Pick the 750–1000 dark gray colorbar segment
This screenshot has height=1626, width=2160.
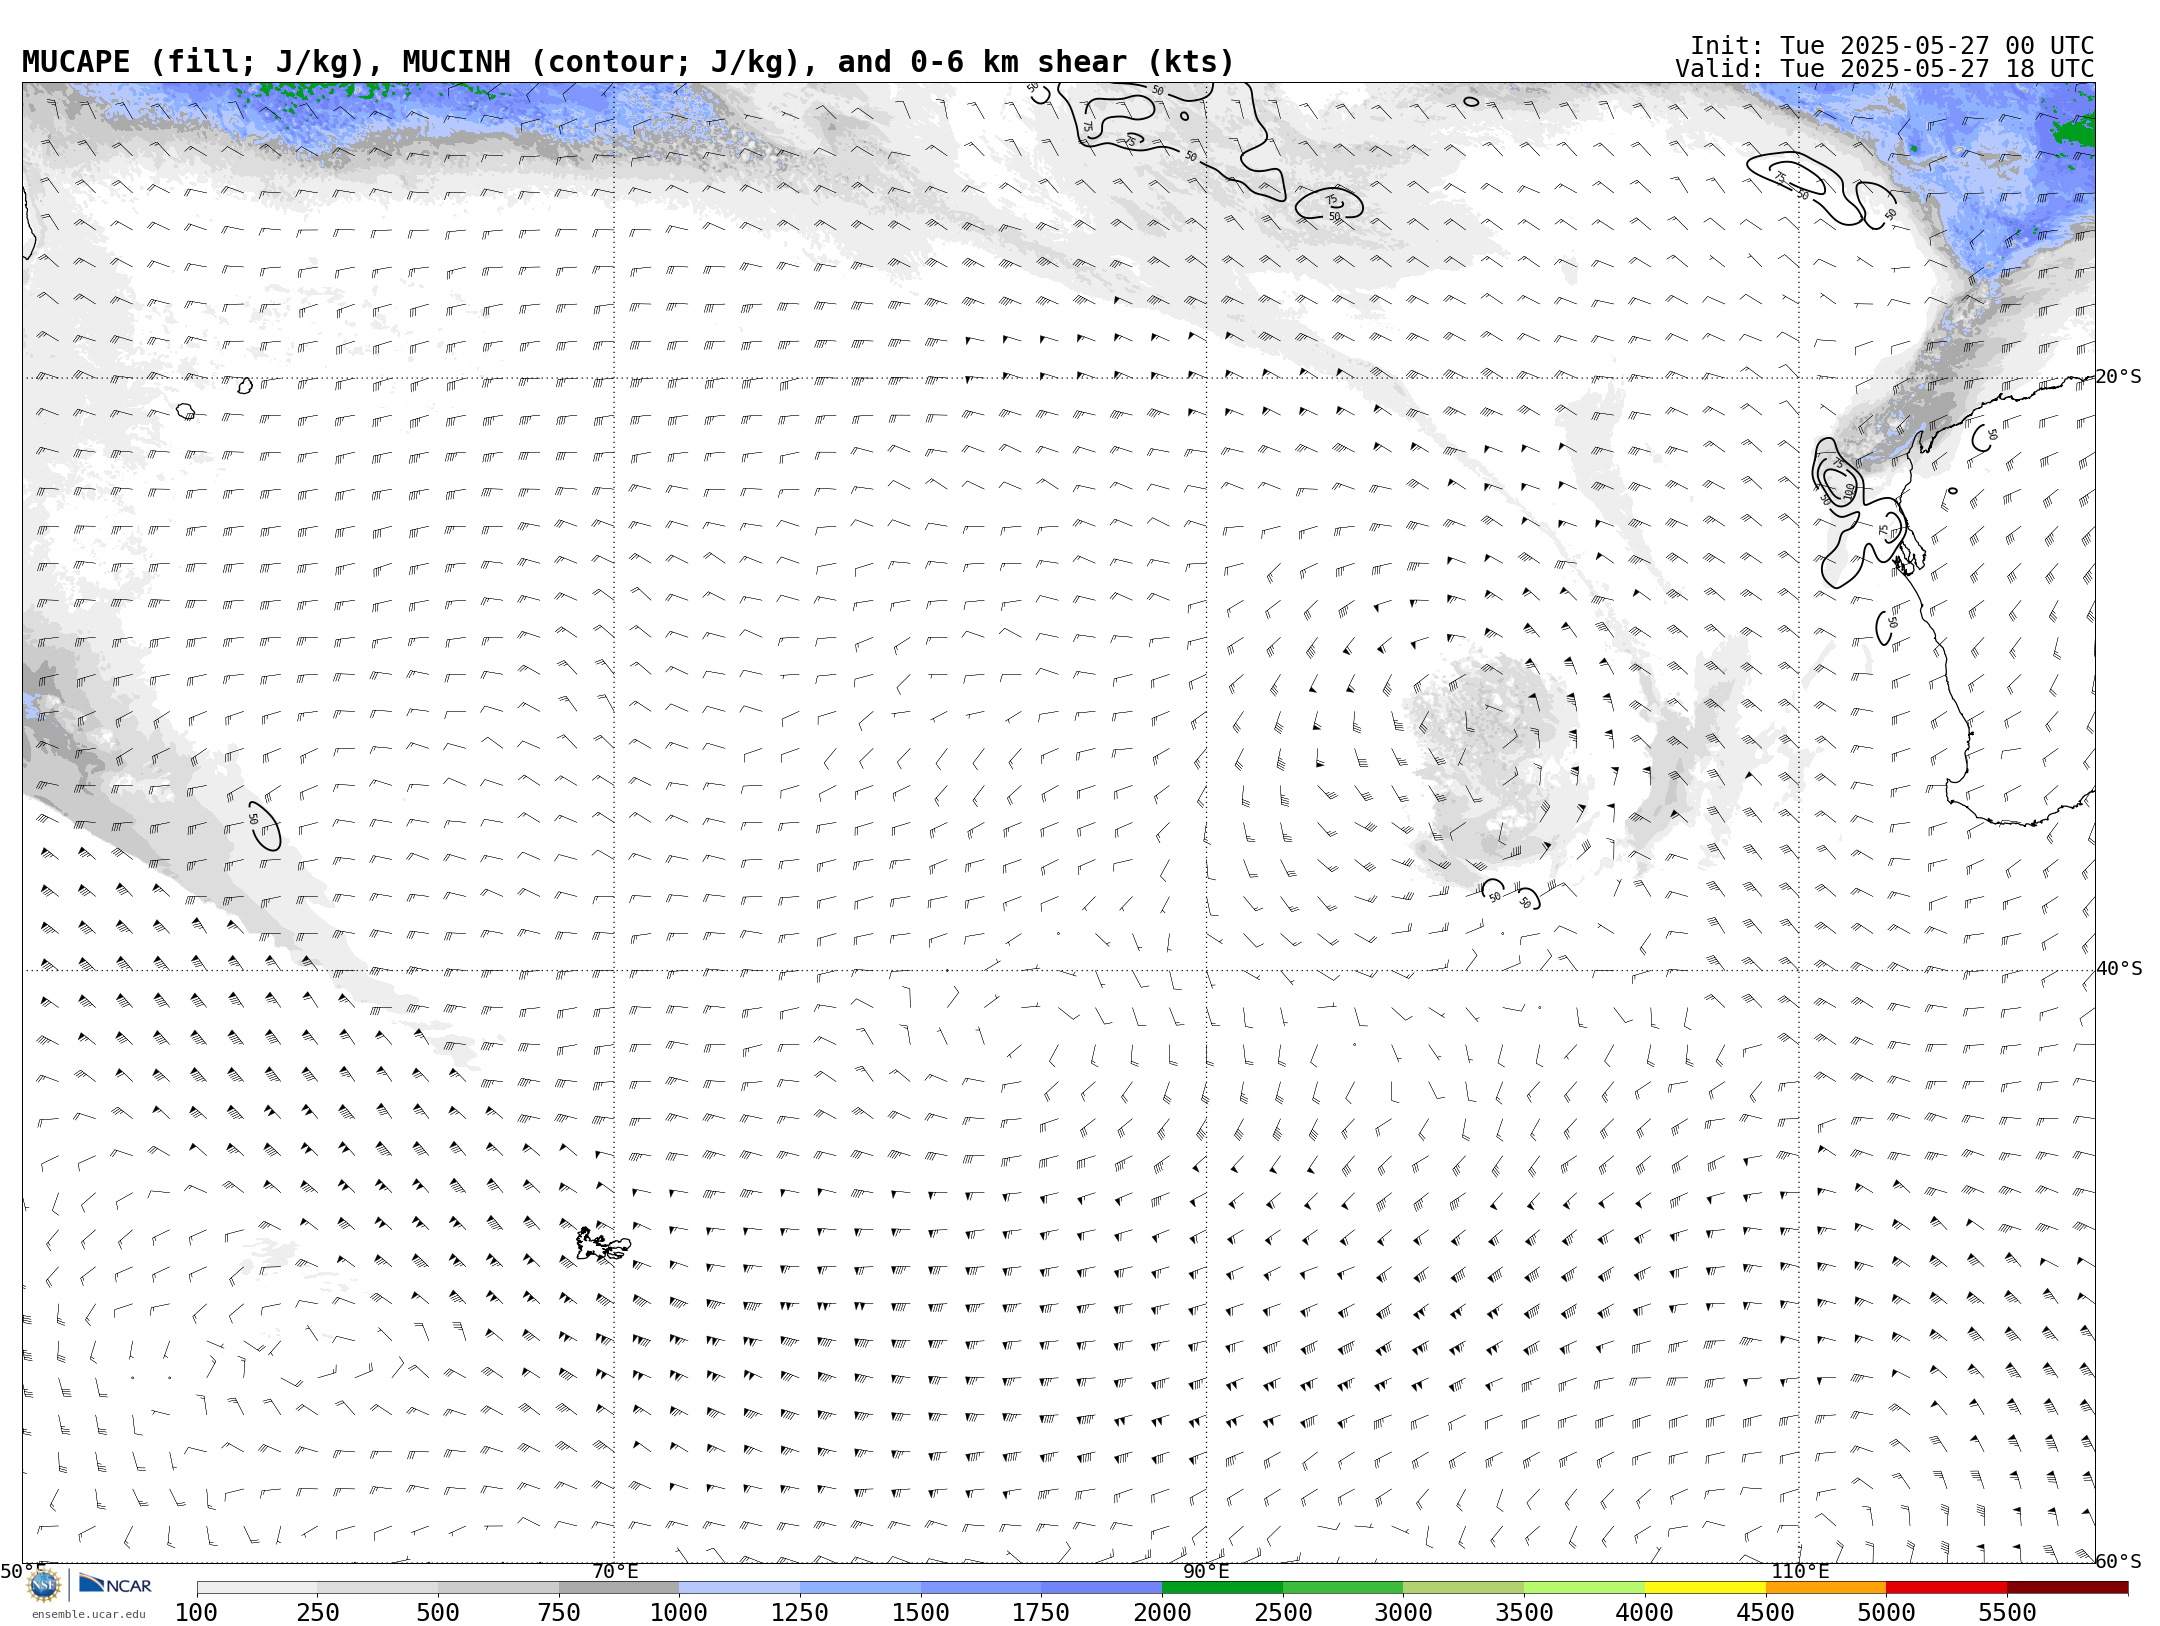click(x=619, y=1588)
